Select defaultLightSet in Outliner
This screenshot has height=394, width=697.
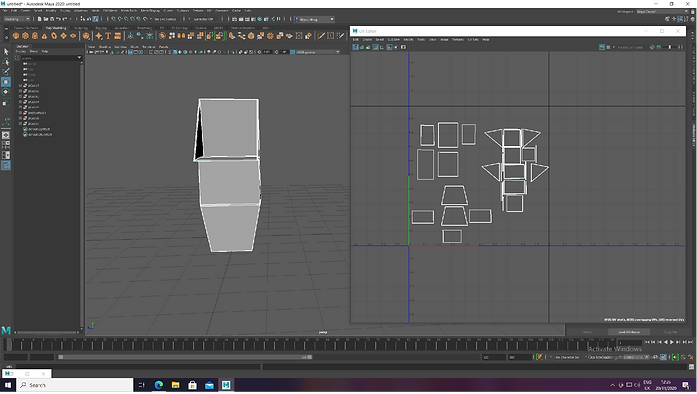tap(39, 129)
